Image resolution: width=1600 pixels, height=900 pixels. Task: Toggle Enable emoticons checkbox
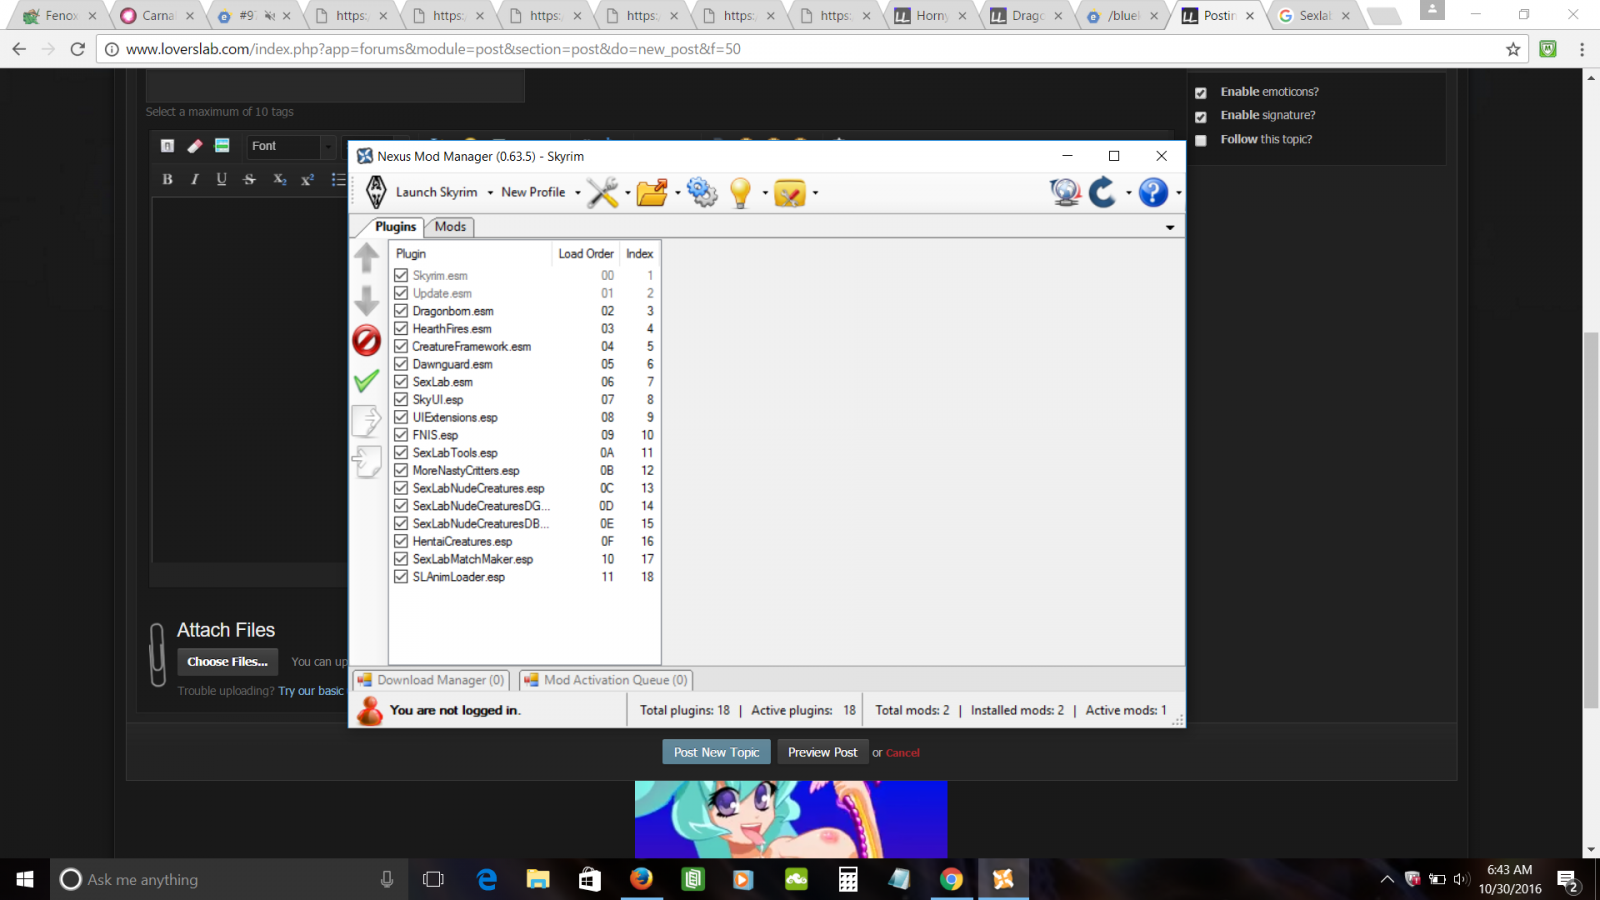click(1201, 93)
